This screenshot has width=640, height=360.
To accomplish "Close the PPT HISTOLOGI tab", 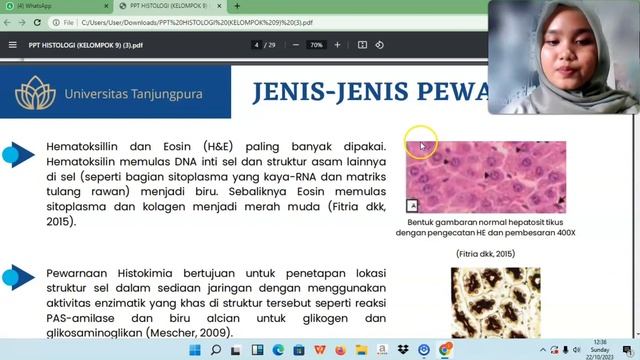I will (x=219, y=6).
